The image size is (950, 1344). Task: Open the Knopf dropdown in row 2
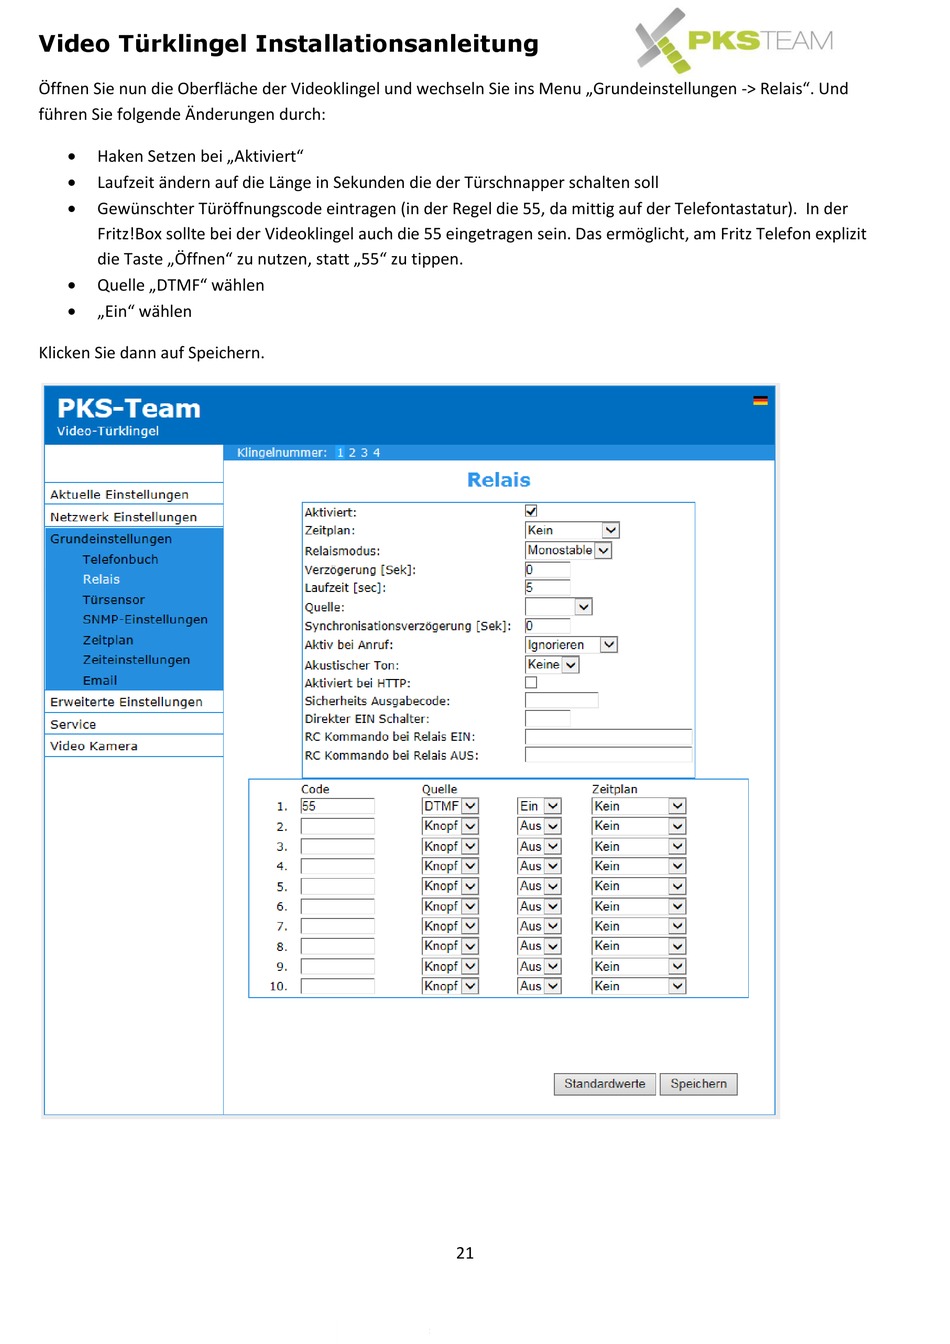pos(450,826)
